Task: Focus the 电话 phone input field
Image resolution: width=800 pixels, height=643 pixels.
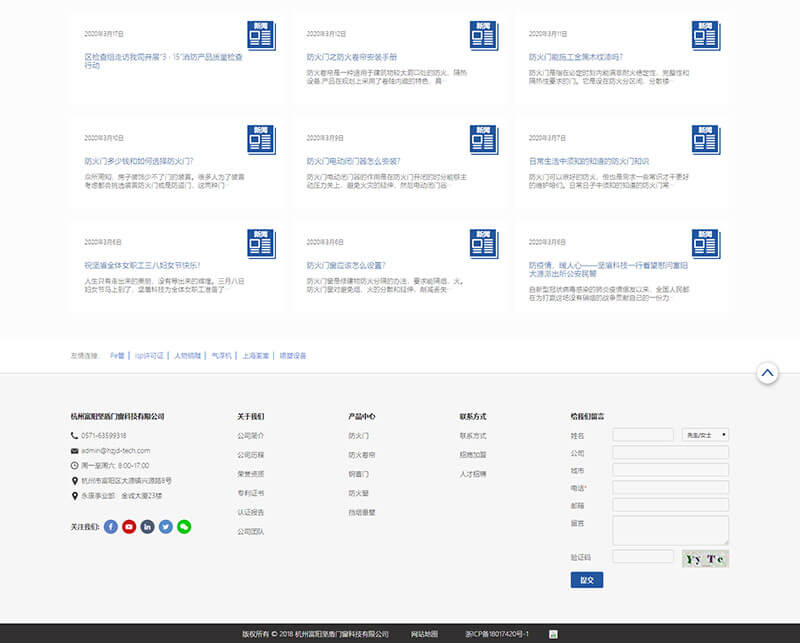Action: pyautogui.click(x=670, y=487)
